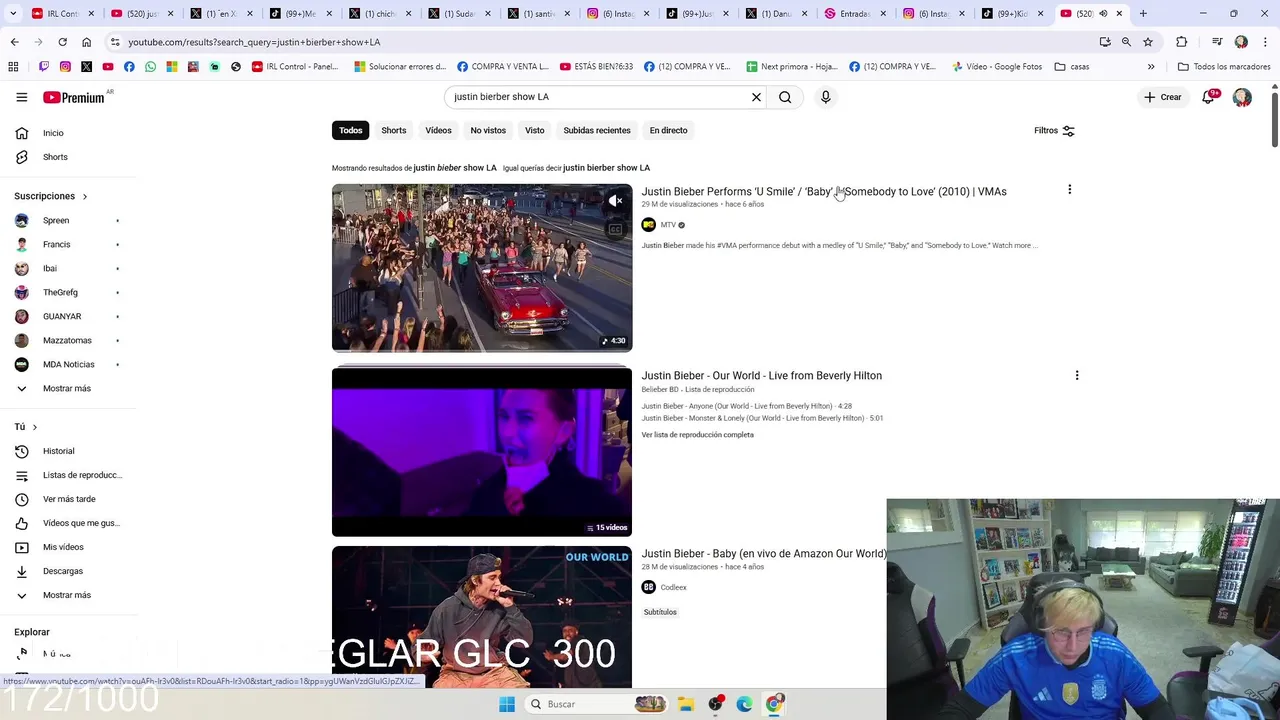Bookmark this page with the star
Image resolution: width=1280 pixels, height=720 pixels.
coord(1148,42)
